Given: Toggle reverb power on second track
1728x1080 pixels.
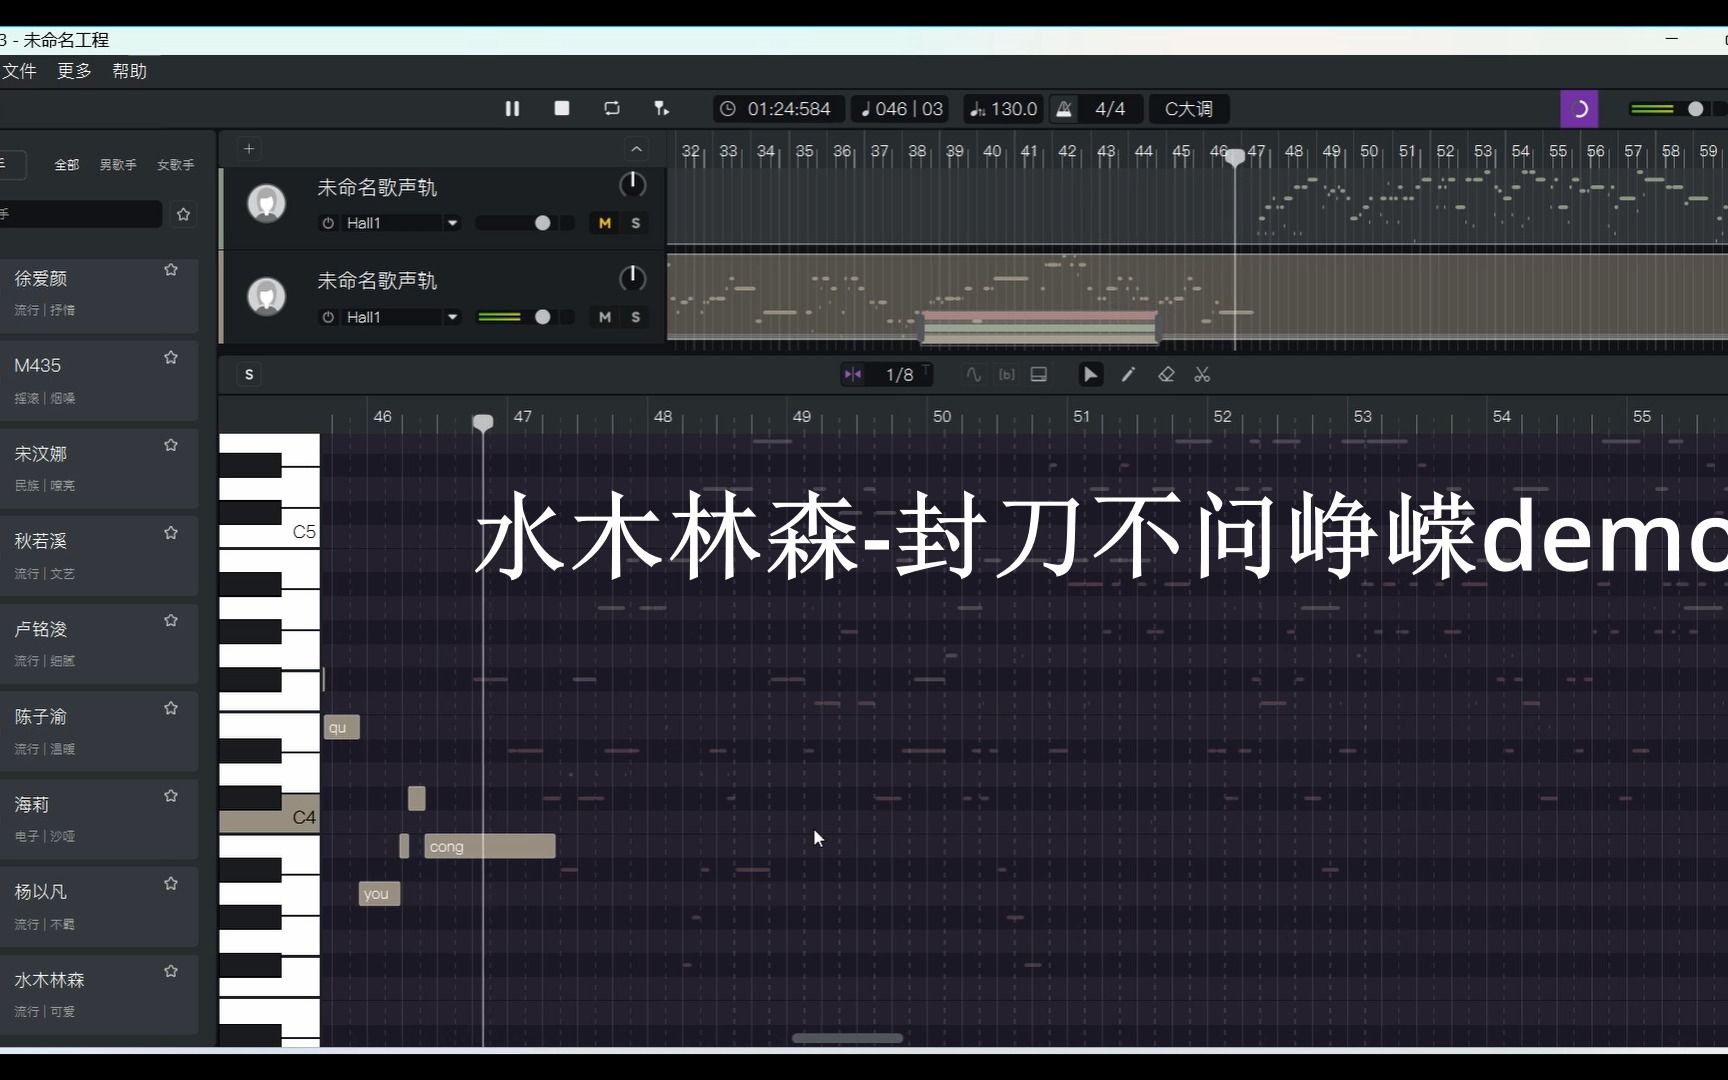Looking at the screenshot, I should 328,317.
